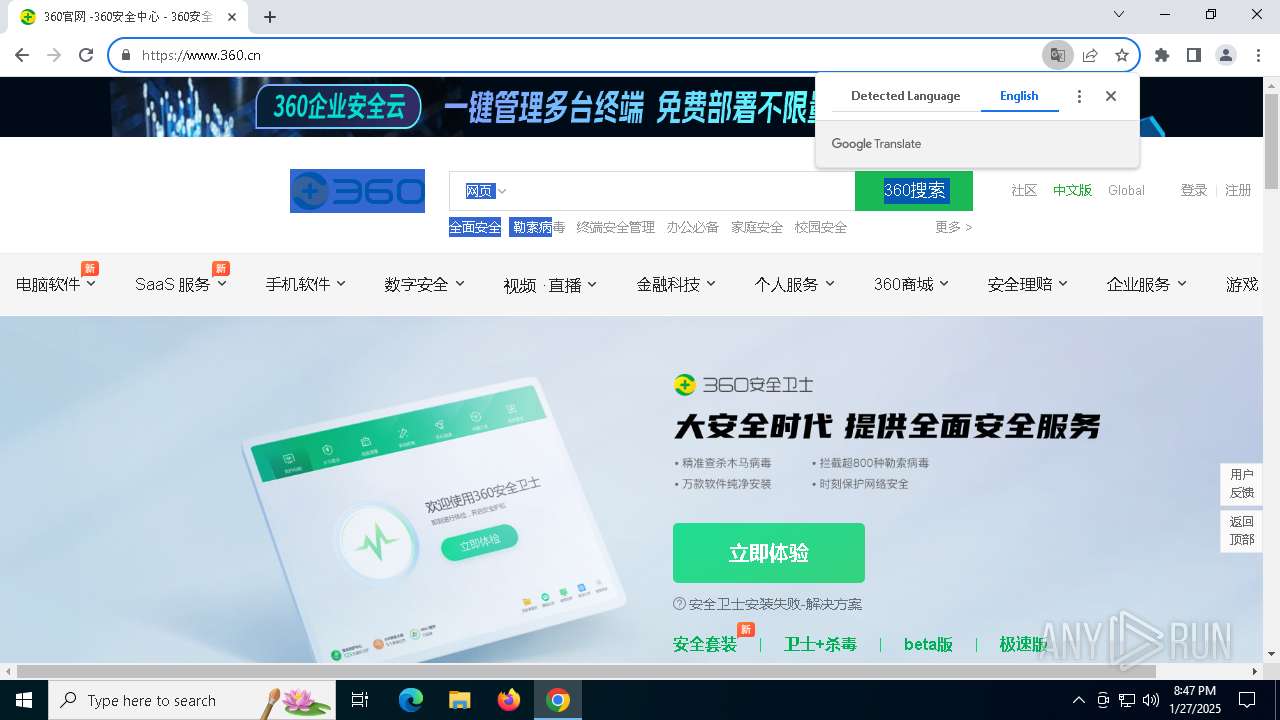Image resolution: width=1280 pixels, height=720 pixels.
Task: Click the share page icon
Action: tap(1090, 55)
